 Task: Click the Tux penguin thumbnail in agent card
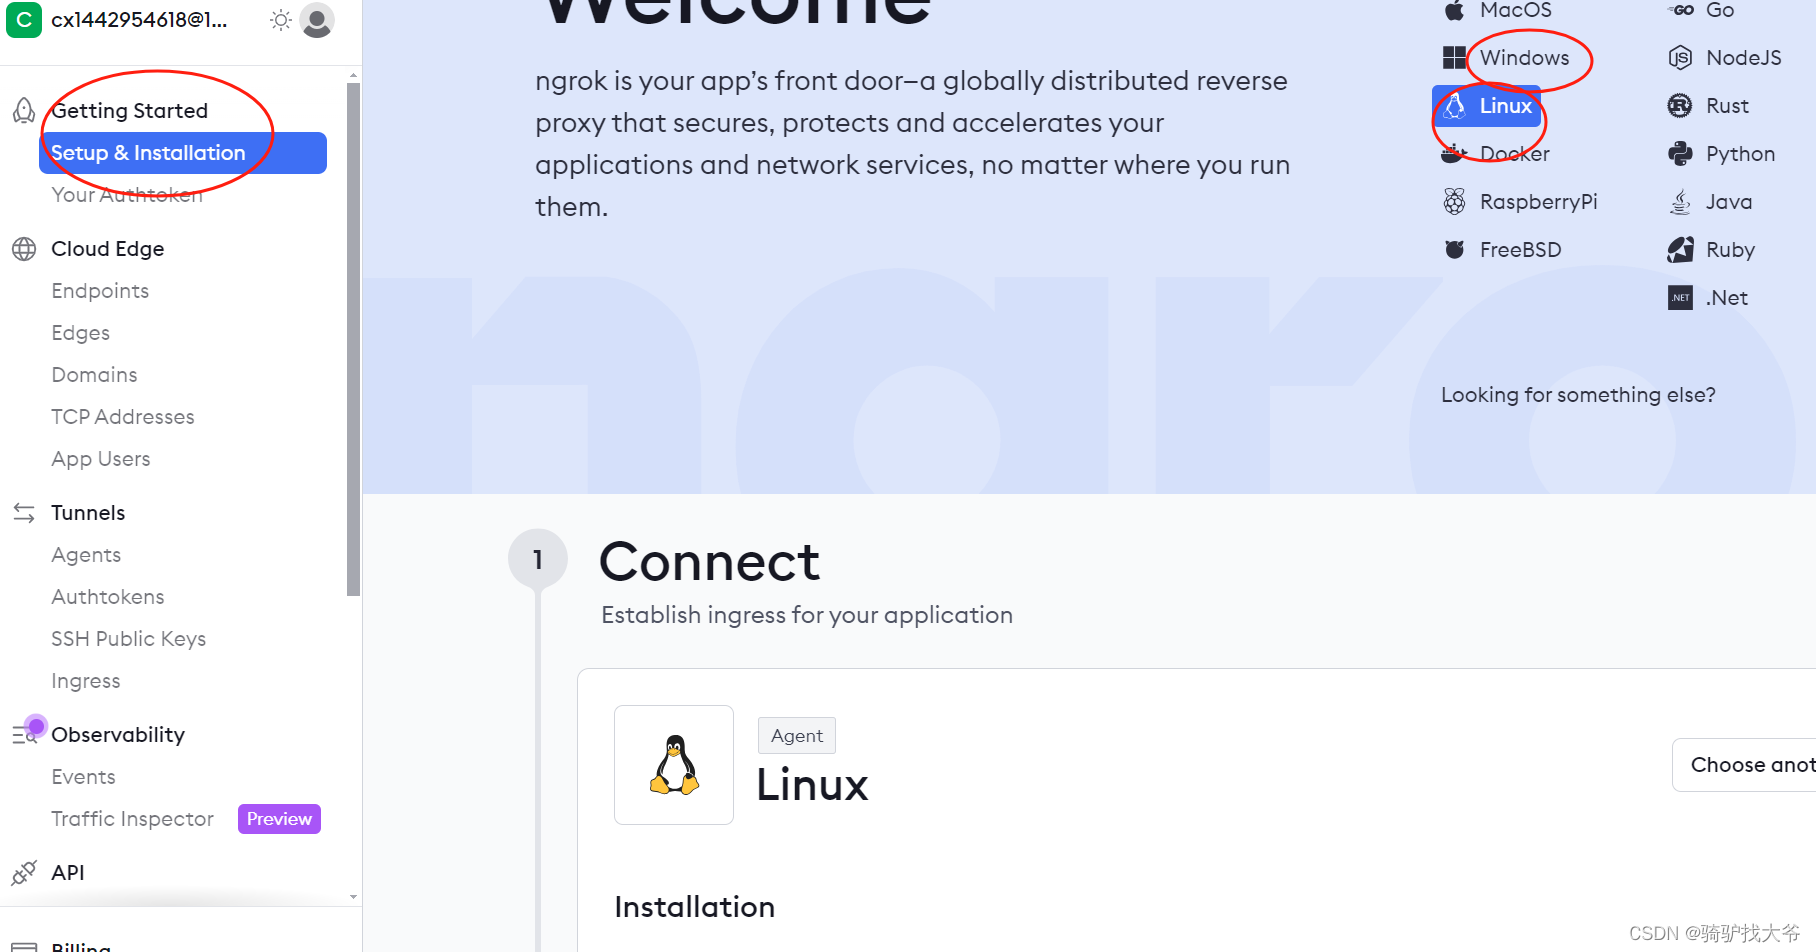coord(674,765)
